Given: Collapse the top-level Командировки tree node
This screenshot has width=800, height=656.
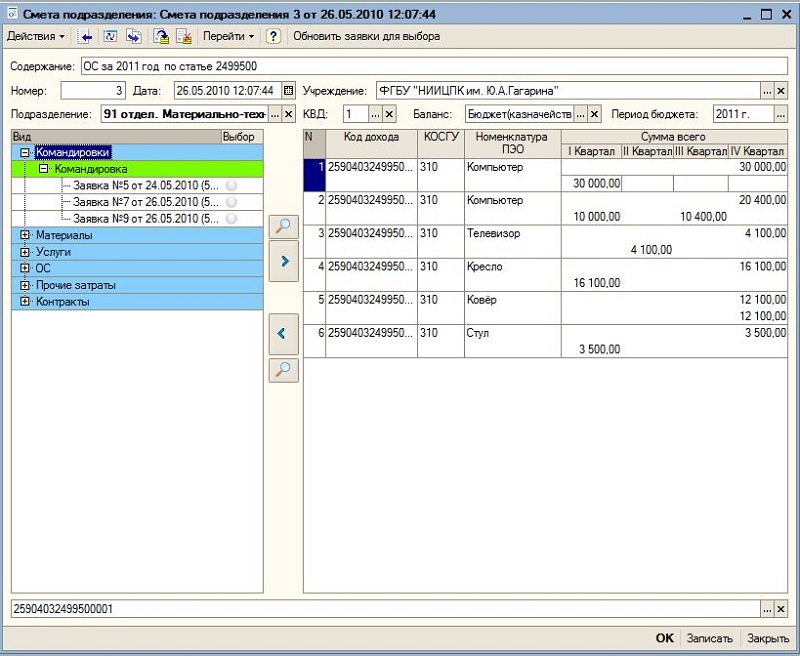Looking at the screenshot, I should (x=25, y=153).
